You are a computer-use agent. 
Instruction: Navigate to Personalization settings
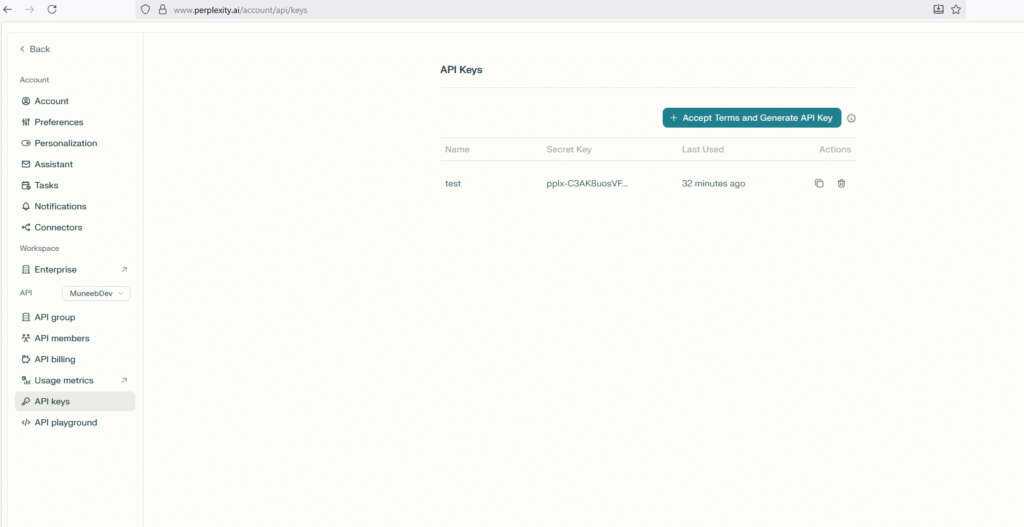pyautogui.click(x=65, y=143)
